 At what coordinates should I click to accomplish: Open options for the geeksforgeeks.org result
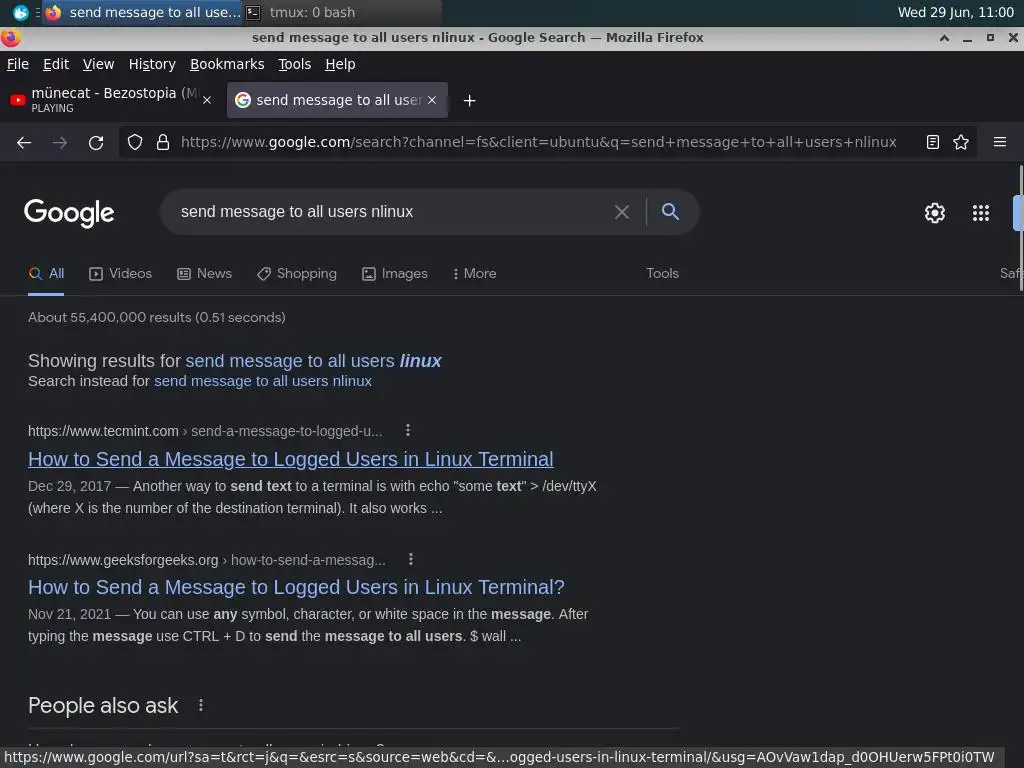(411, 559)
